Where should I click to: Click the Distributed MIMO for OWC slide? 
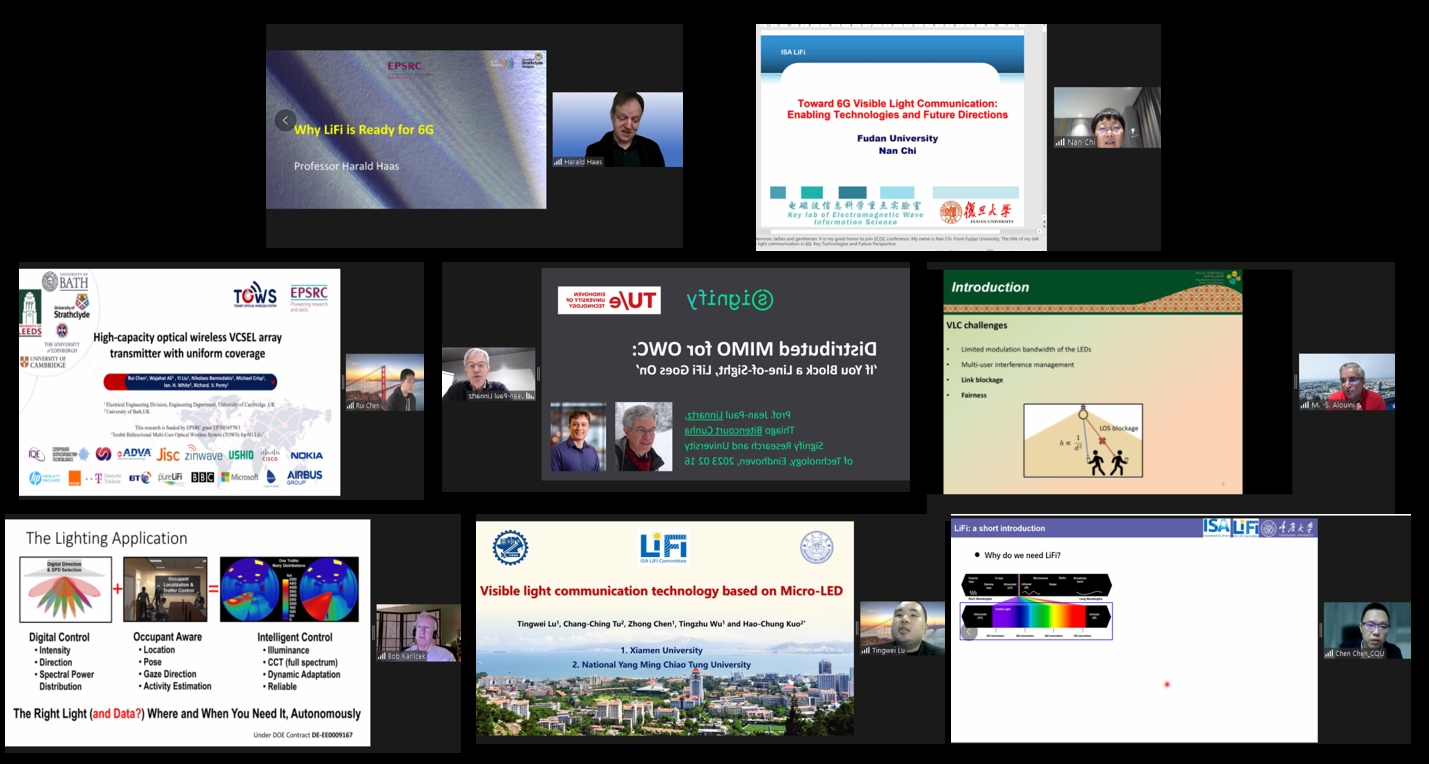[x=726, y=373]
